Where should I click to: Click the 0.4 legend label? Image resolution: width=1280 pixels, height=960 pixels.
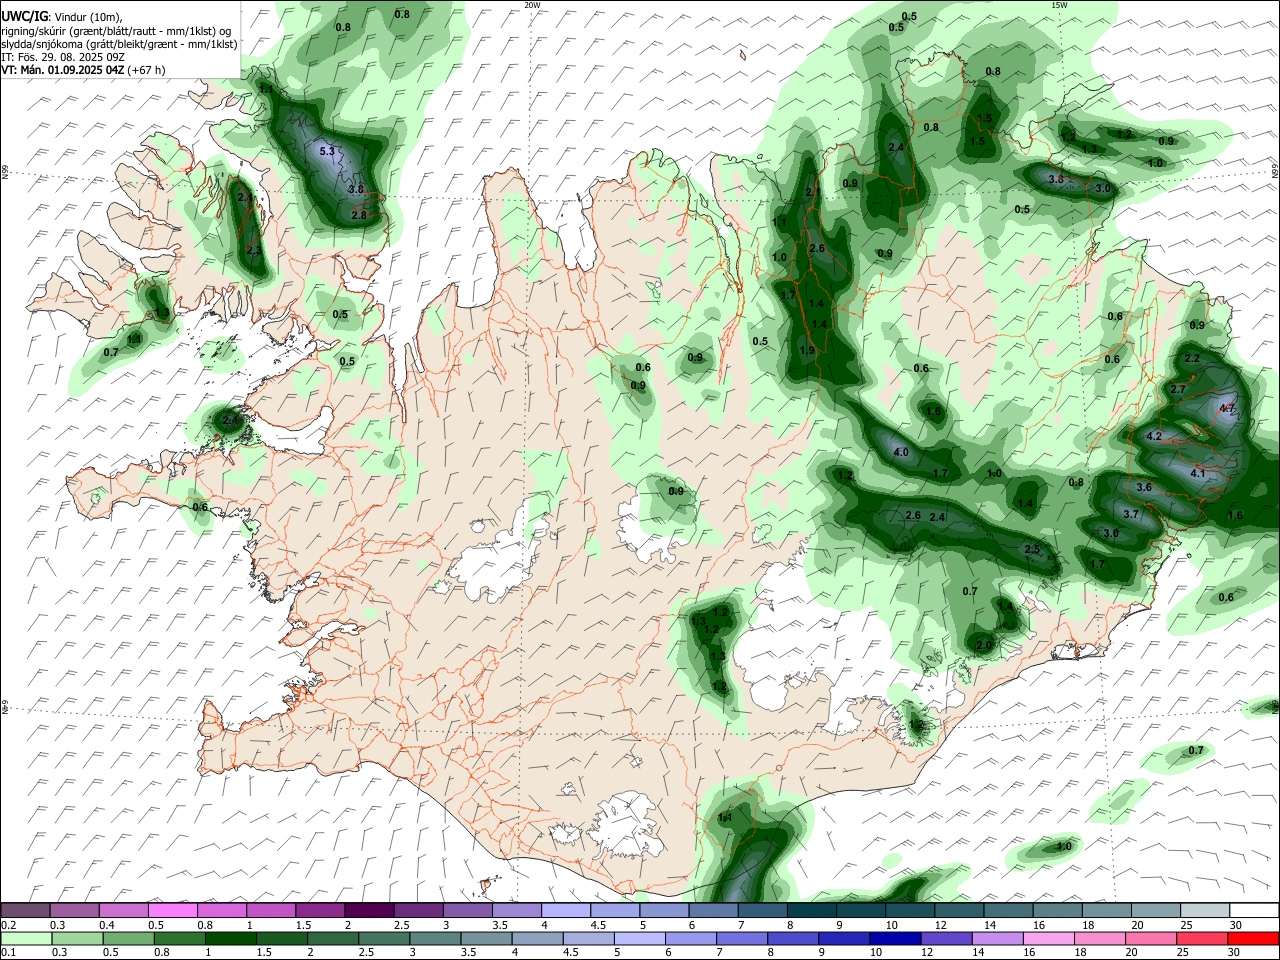(x=107, y=925)
